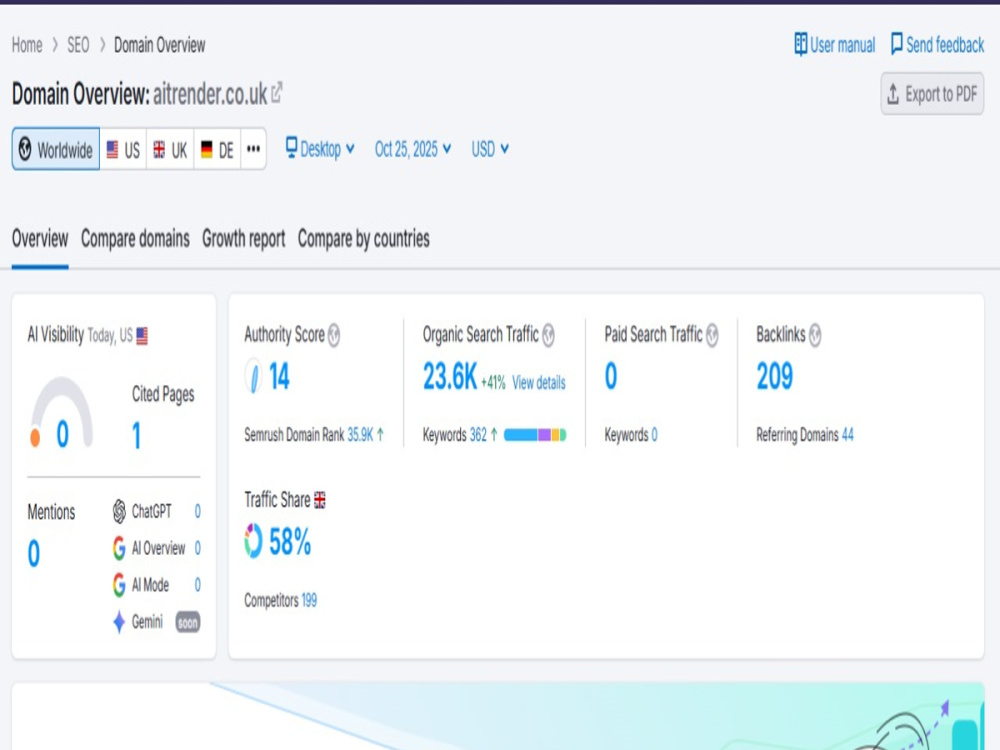This screenshot has height=750, width=1000.
Task: Click the AI Visibility gauge chart
Action: (62, 413)
